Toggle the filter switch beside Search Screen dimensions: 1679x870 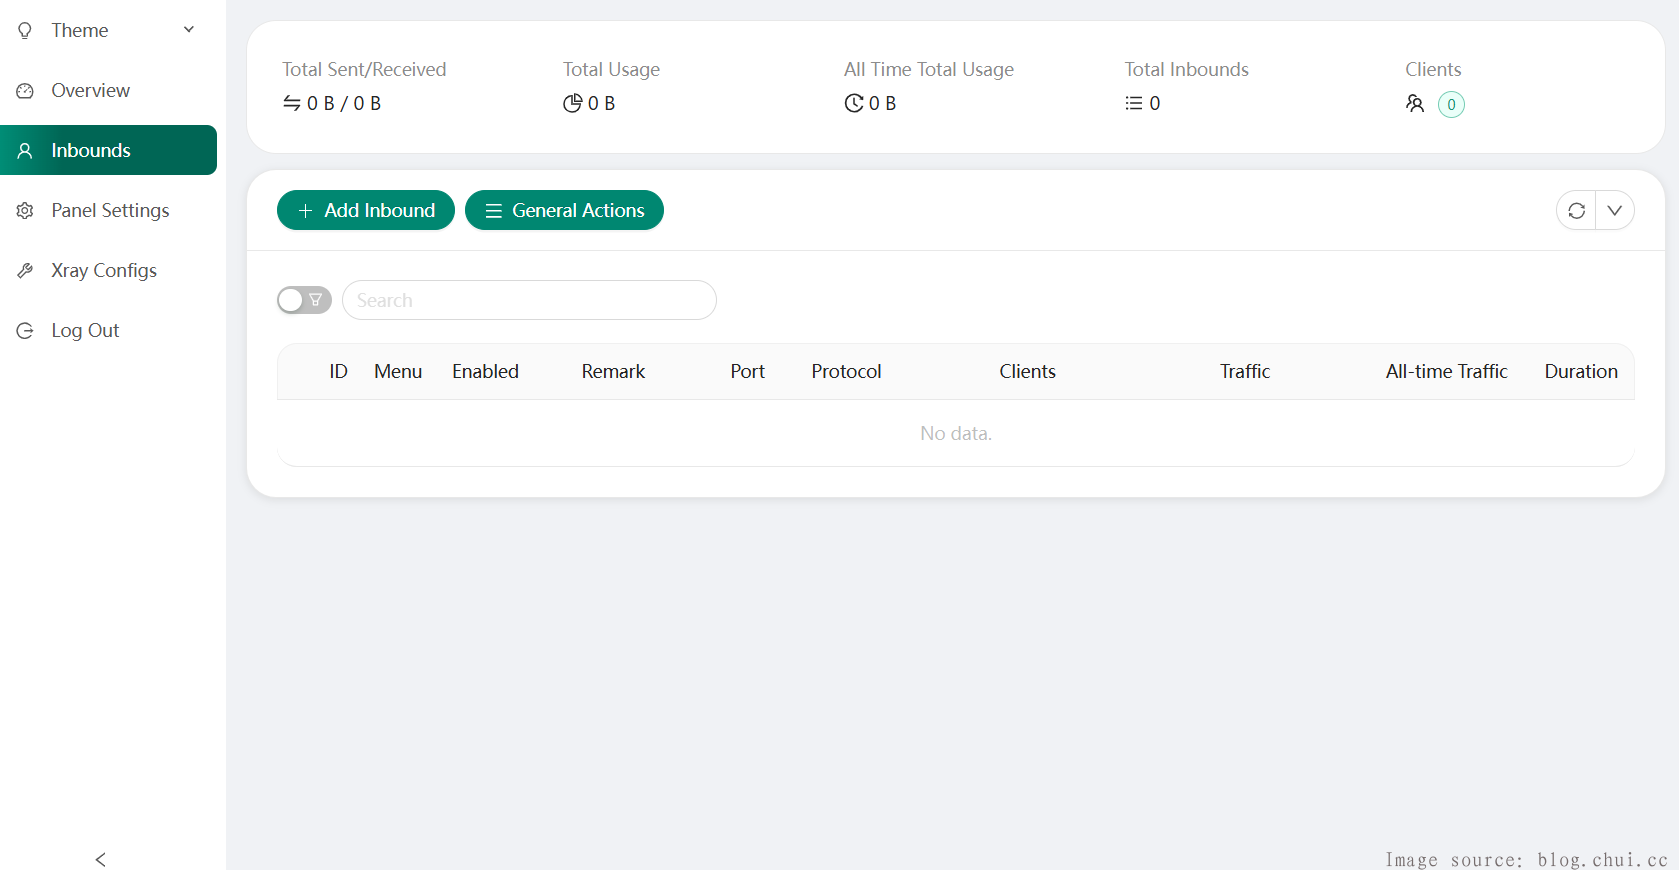(x=304, y=300)
